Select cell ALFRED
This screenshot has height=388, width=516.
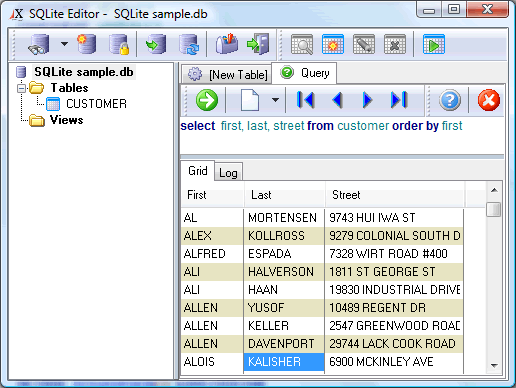tap(212, 254)
